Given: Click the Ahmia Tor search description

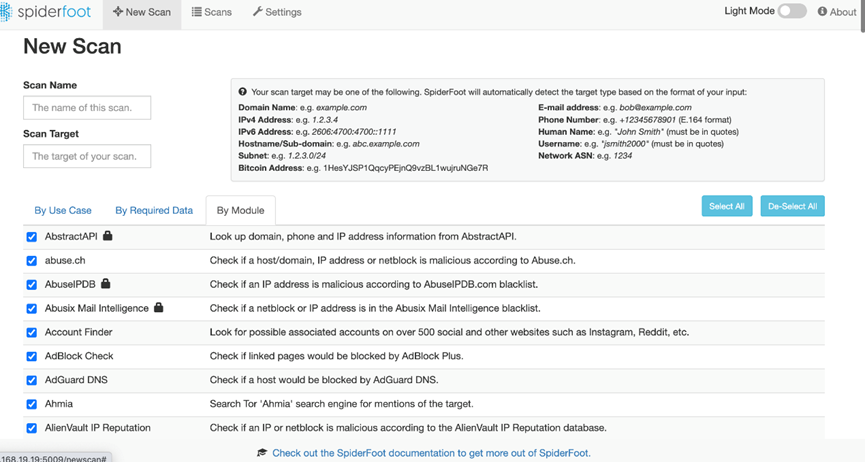Looking at the screenshot, I should (x=341, y=403).
